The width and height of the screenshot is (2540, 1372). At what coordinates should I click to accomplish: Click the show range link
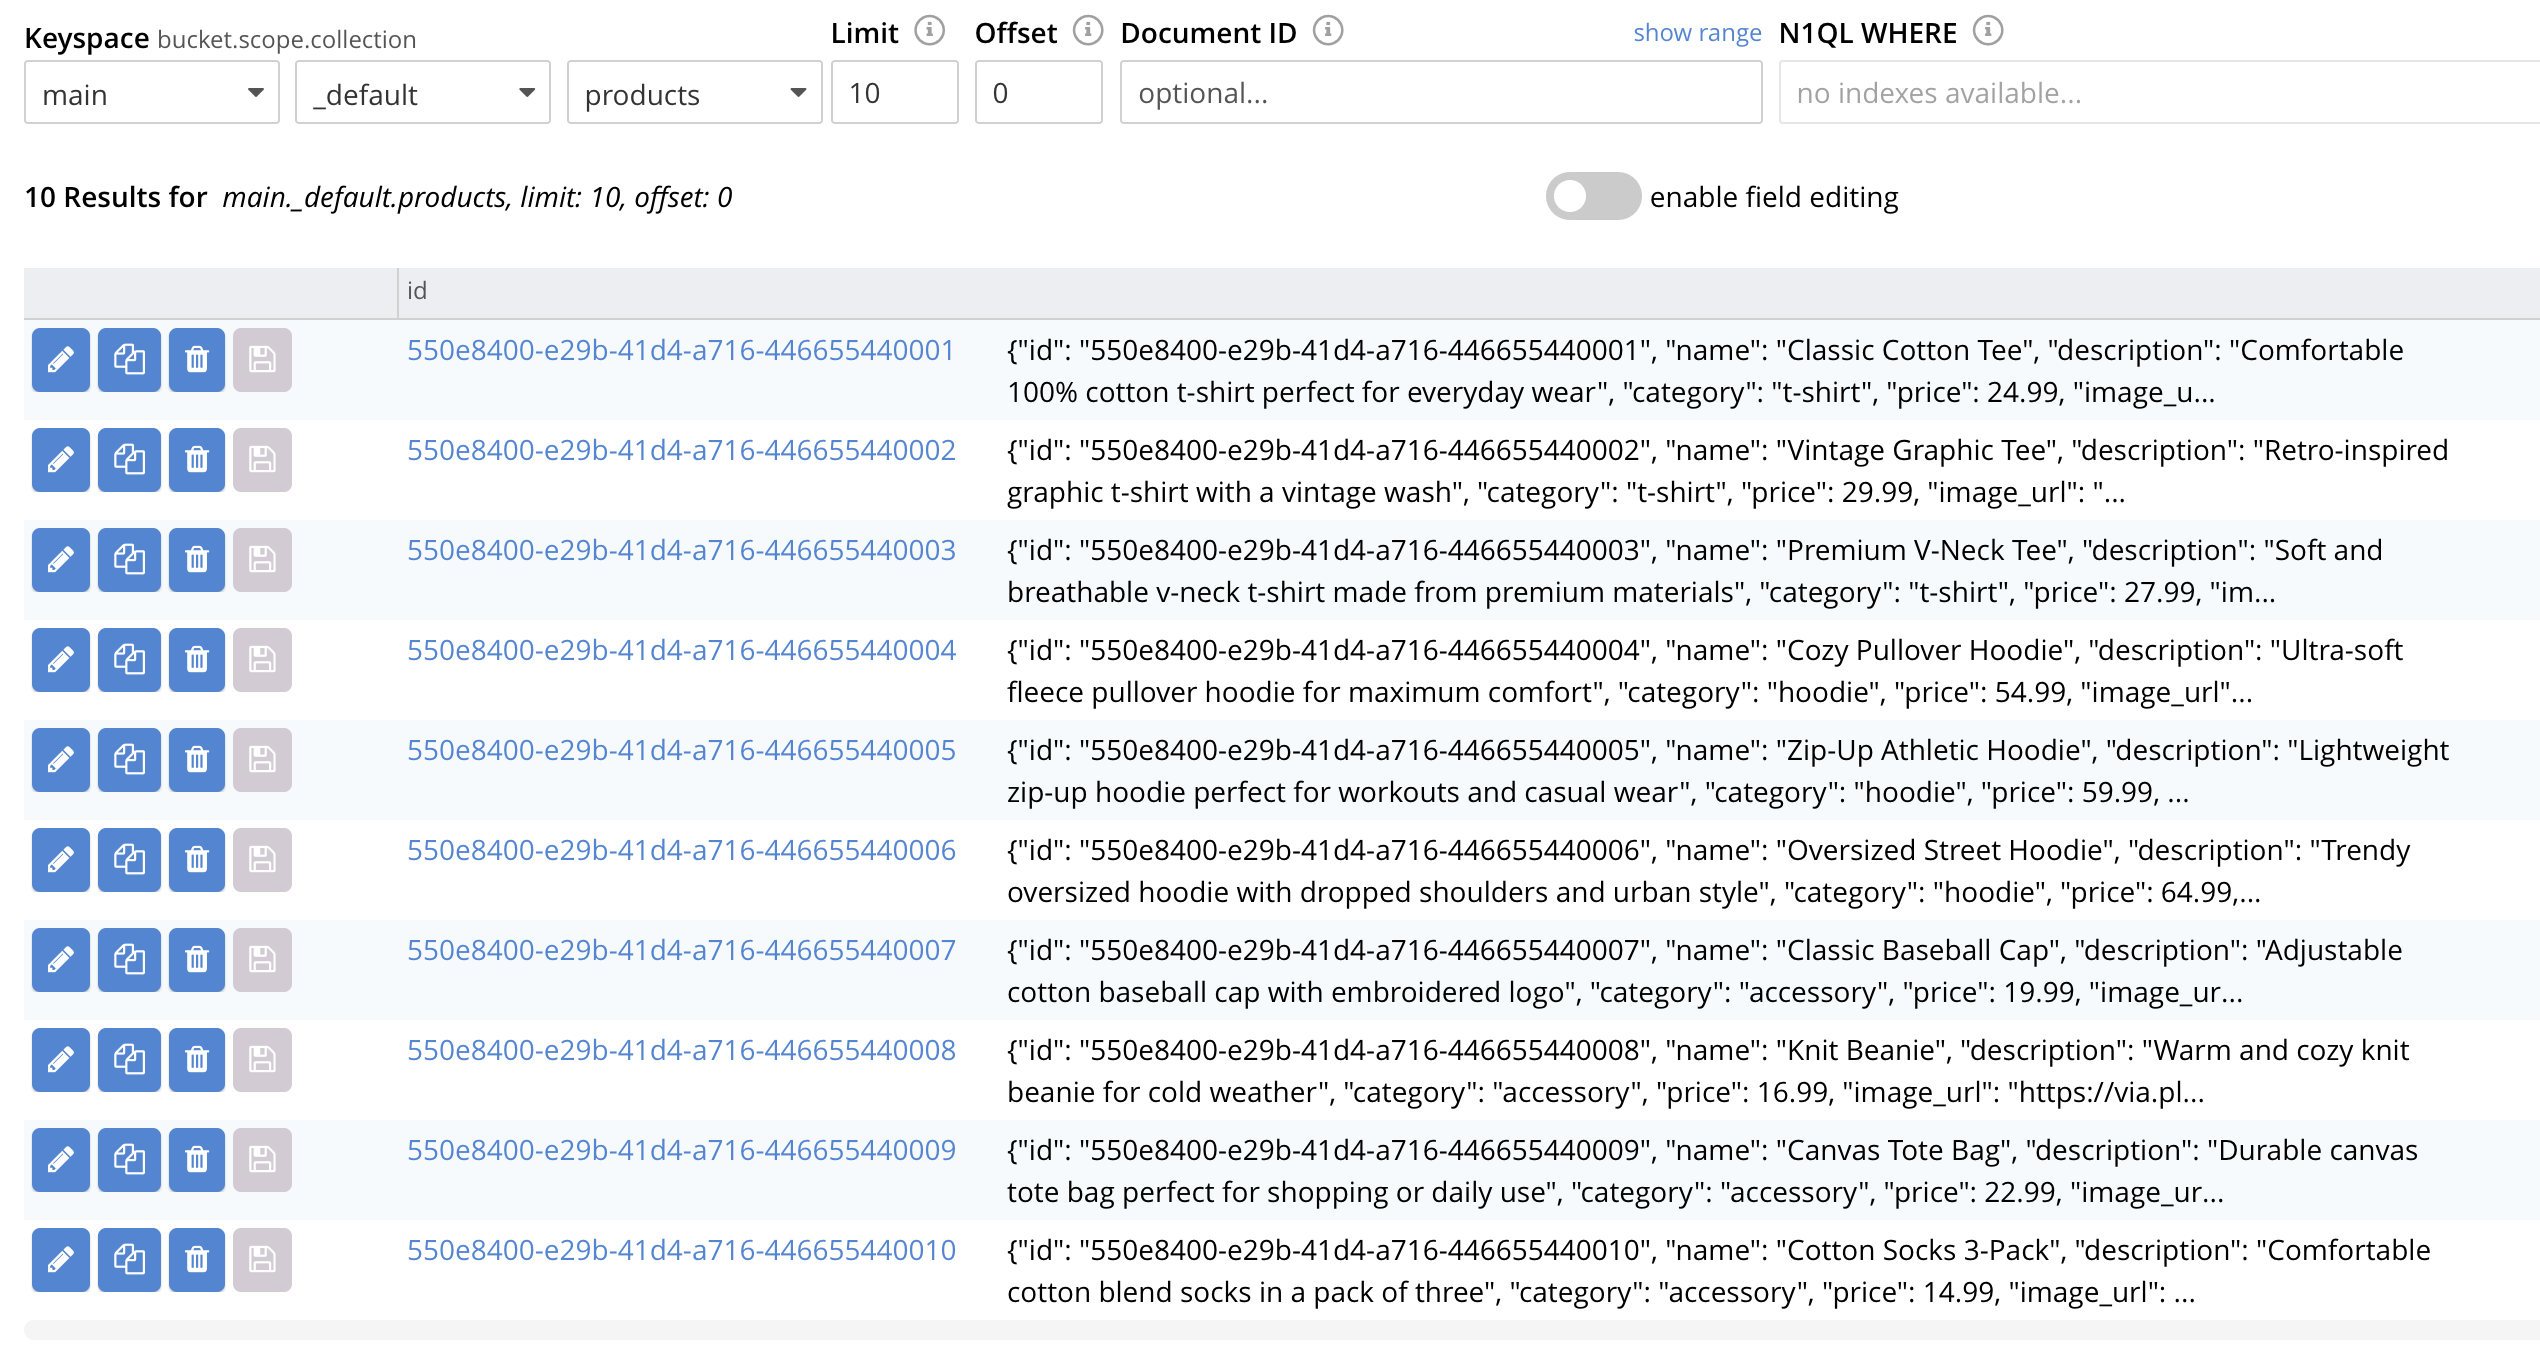(x=1697, y=33)
